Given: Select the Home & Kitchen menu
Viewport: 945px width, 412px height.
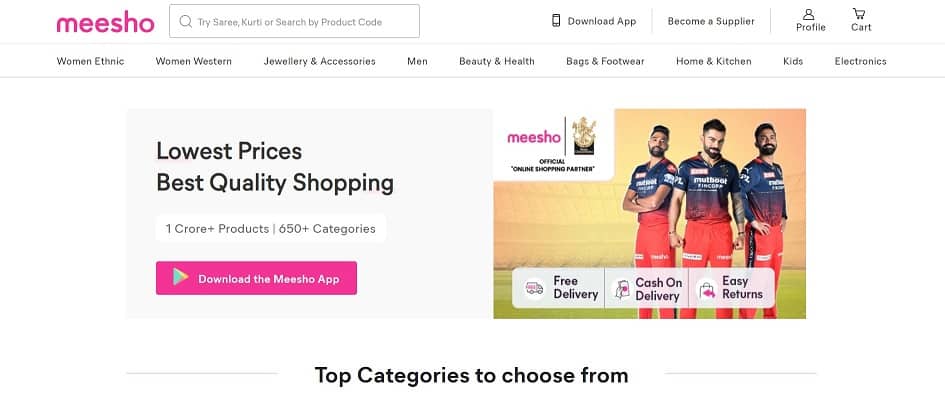Looking at the screenshot, I should click(713, 61).
